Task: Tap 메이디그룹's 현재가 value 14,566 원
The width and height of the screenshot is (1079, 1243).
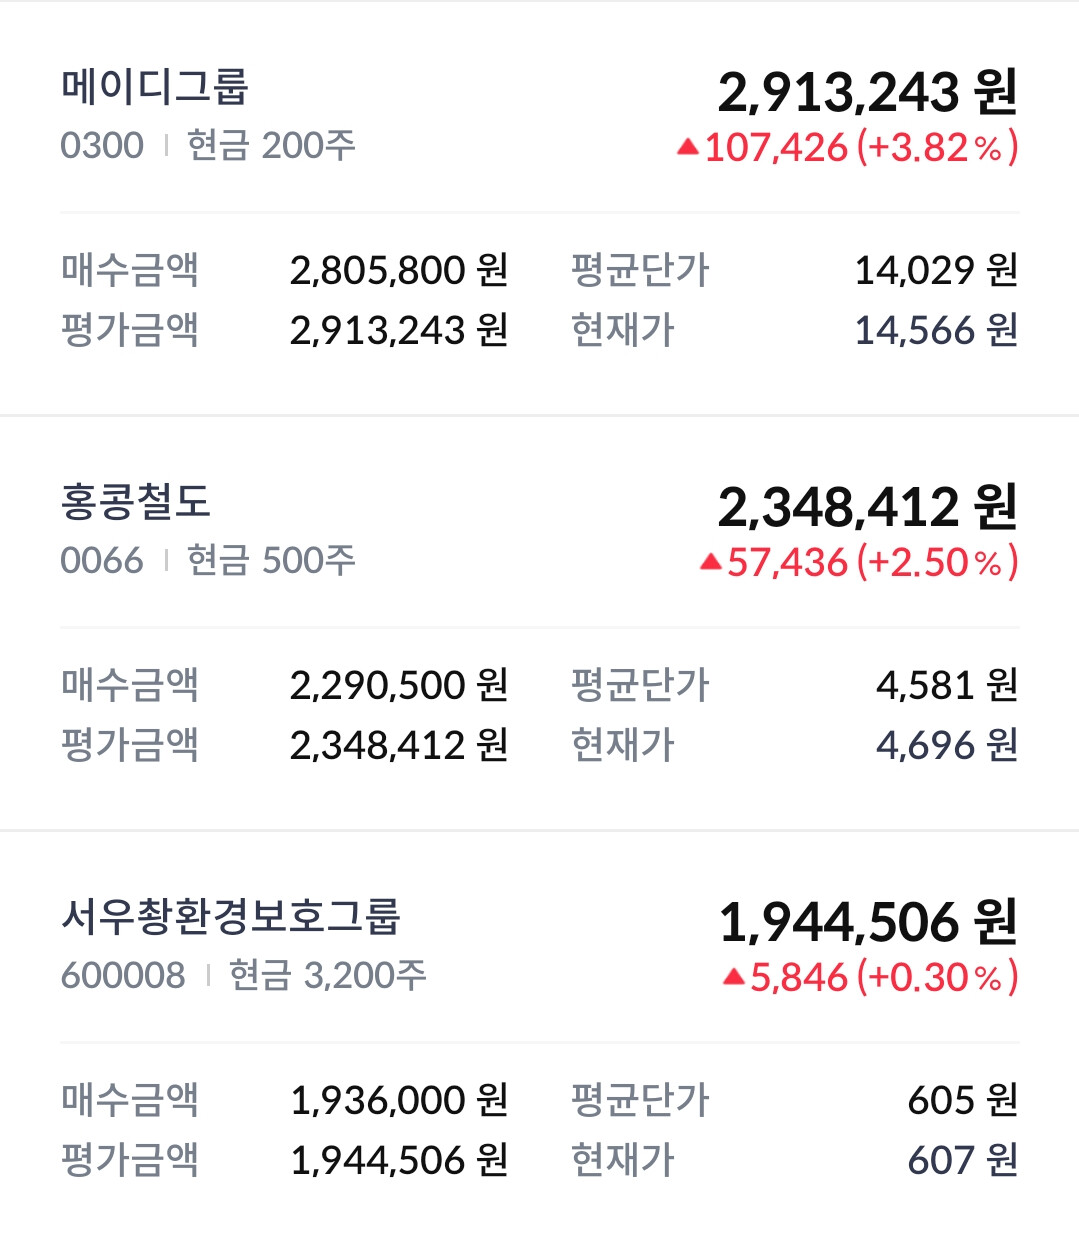Action: [935, 330]
